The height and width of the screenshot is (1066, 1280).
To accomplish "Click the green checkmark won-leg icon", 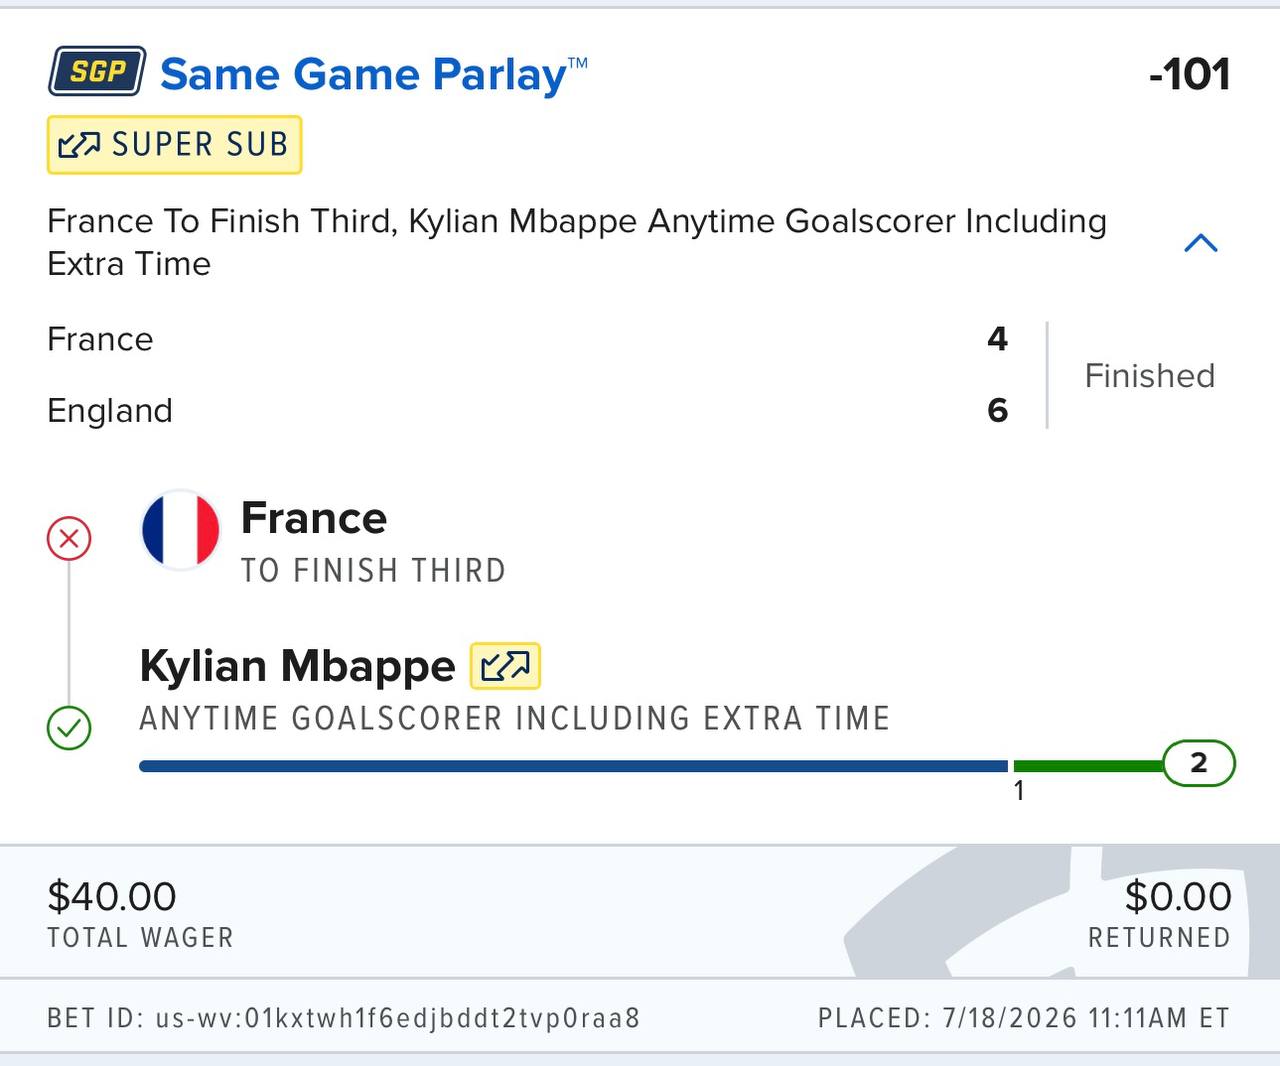I will pyautogui.click(x=69, y=728).
